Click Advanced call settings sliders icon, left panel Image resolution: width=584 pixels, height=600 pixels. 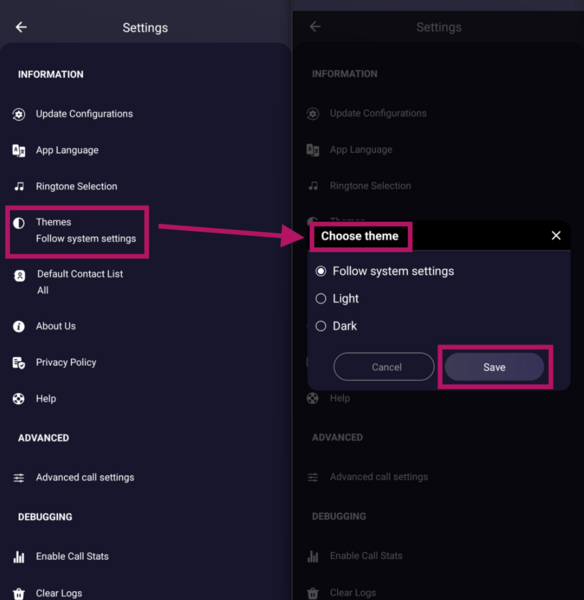click(x=19, y=478)
